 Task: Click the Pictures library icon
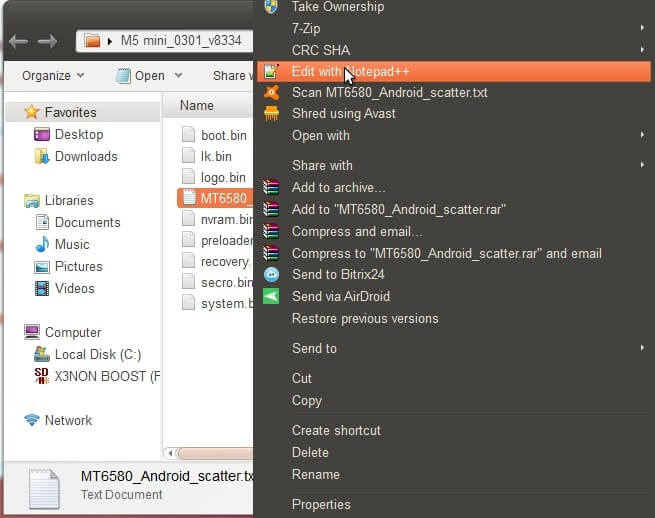click(x=42, y=267)
